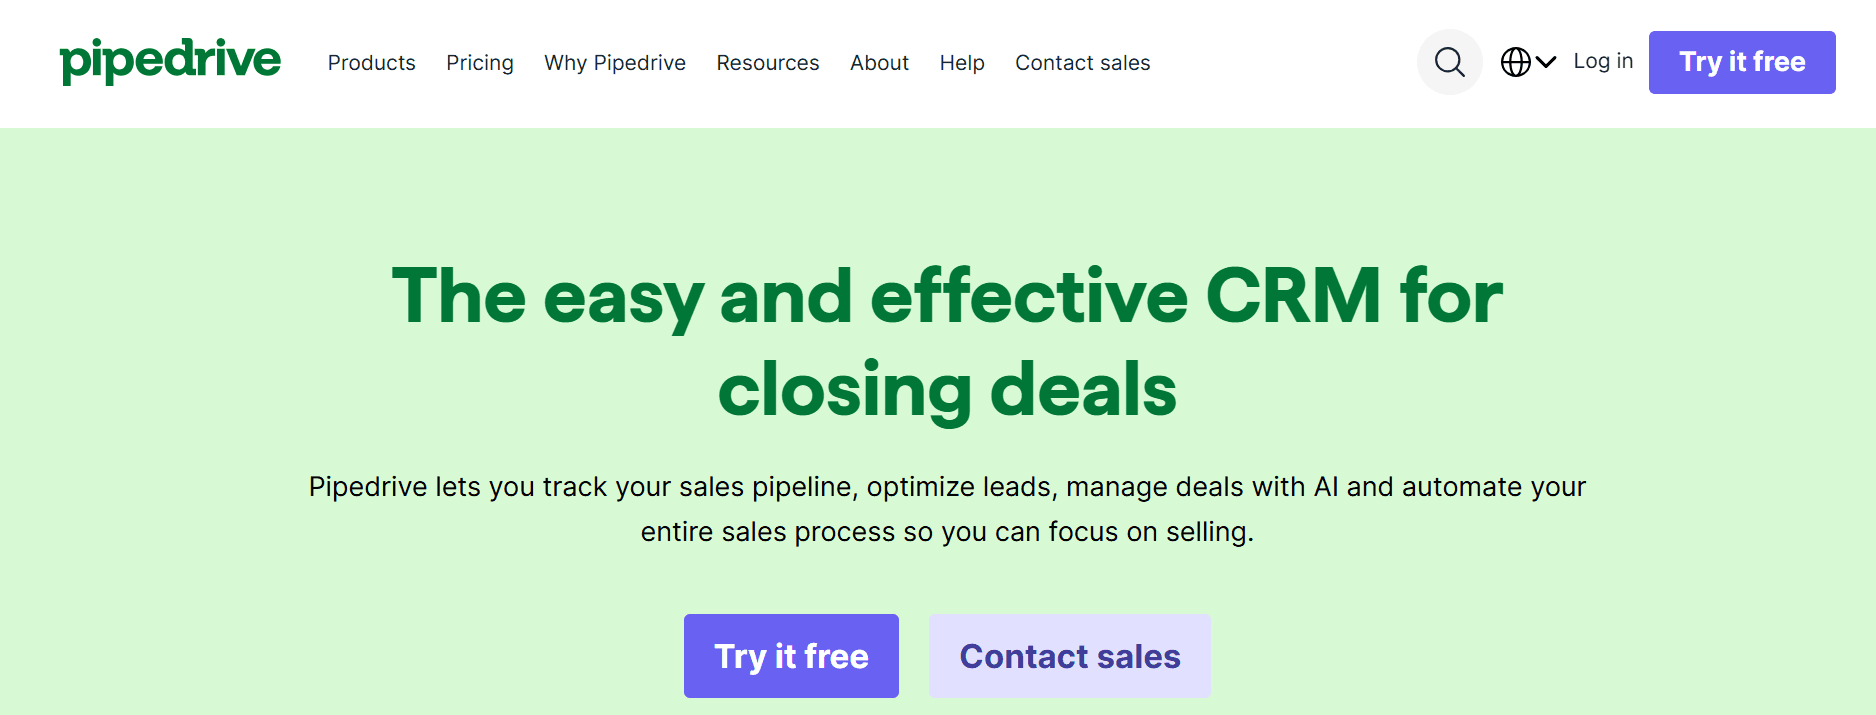Click the Contact sales button below the headline

pyautogui.click(x=1069, y=655)
